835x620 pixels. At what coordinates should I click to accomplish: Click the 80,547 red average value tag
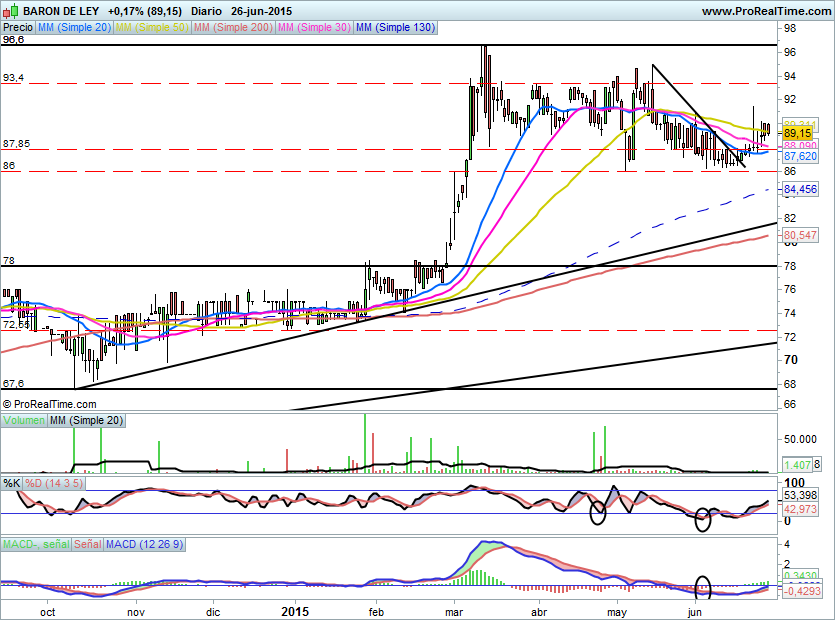[x=800, y=235]
